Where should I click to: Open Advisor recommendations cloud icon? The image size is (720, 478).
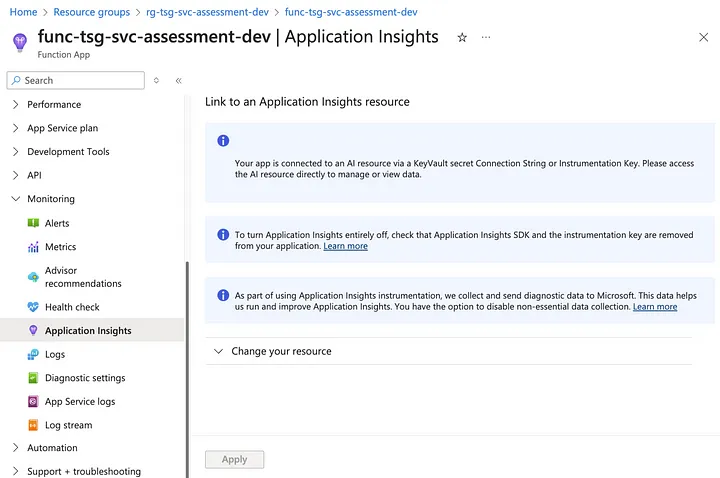point(33,277)
